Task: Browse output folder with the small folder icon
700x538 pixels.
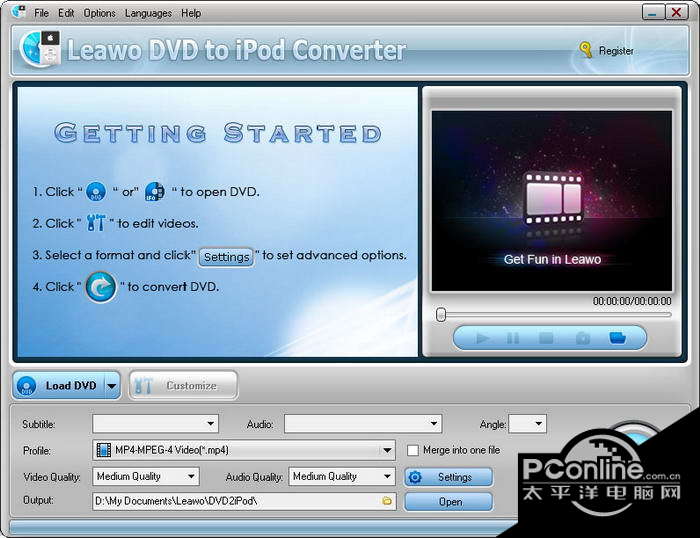Action: [x=387, y=501]
